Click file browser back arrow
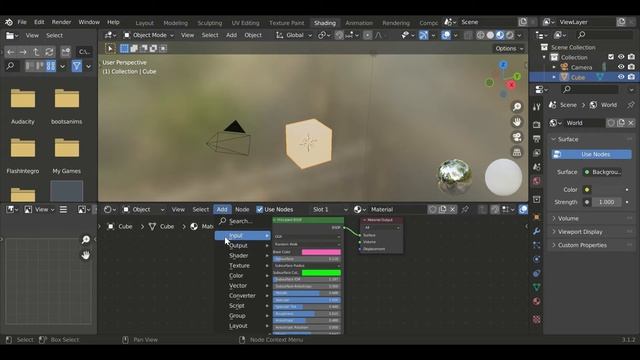 [x=11, y=52]
